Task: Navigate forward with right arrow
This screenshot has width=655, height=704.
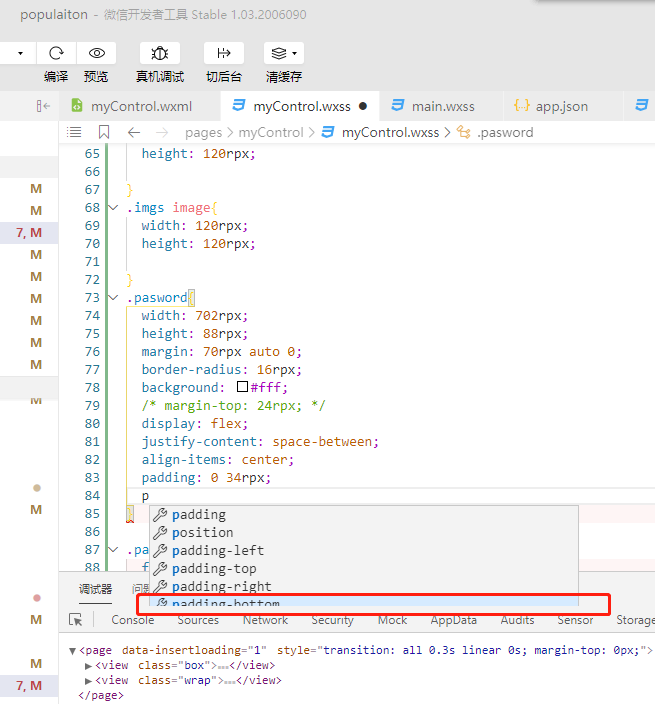Action: (x=162, y=132)
